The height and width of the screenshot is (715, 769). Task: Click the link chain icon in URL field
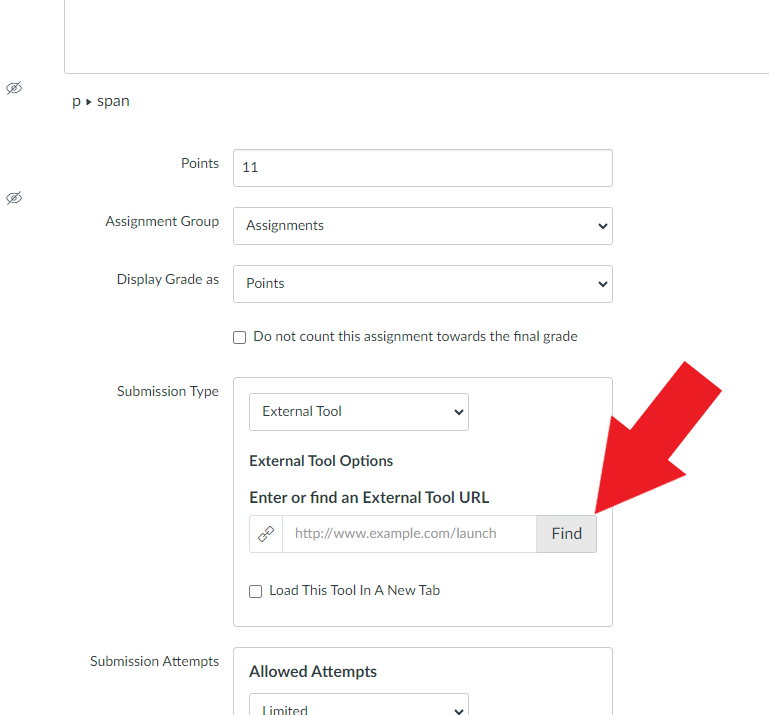pyautogui.click(x=266, y=534)
